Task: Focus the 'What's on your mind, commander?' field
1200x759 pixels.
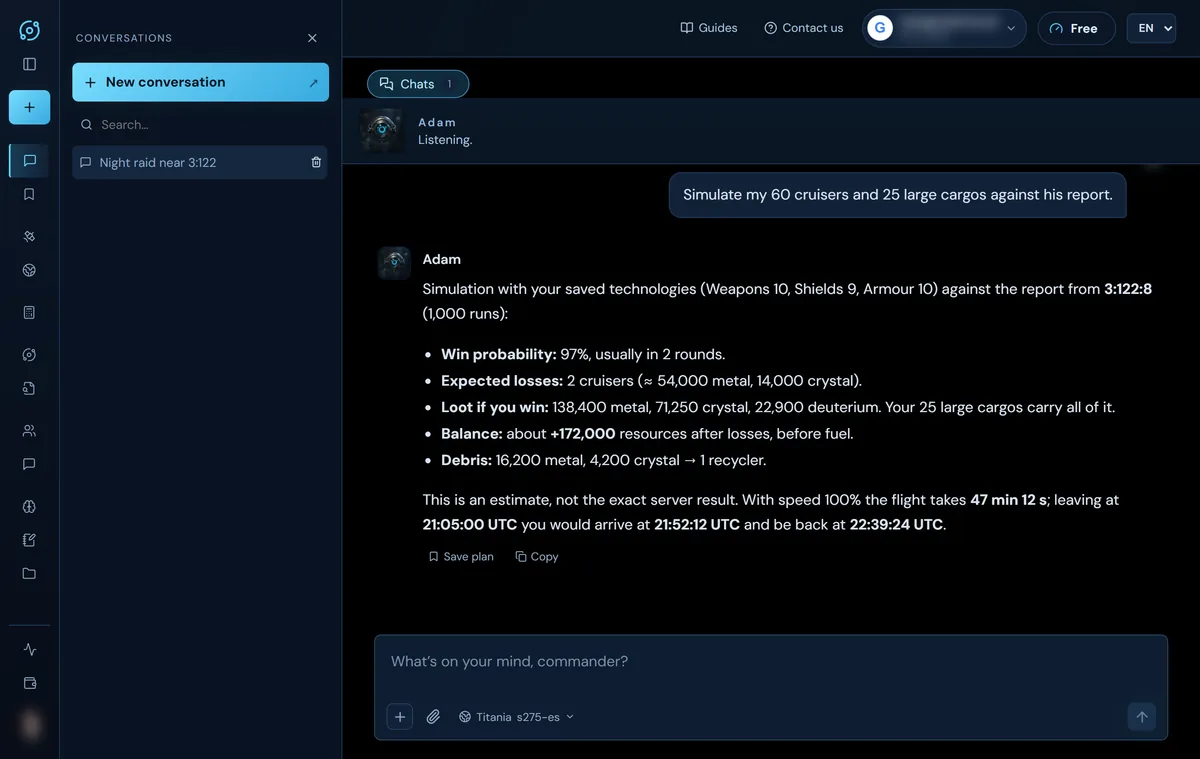Action: pos(771,662)
